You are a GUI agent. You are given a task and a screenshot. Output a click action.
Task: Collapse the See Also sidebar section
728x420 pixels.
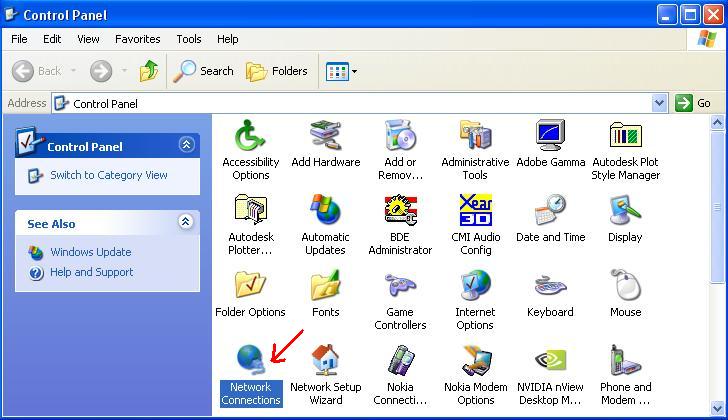click(186, 223)
